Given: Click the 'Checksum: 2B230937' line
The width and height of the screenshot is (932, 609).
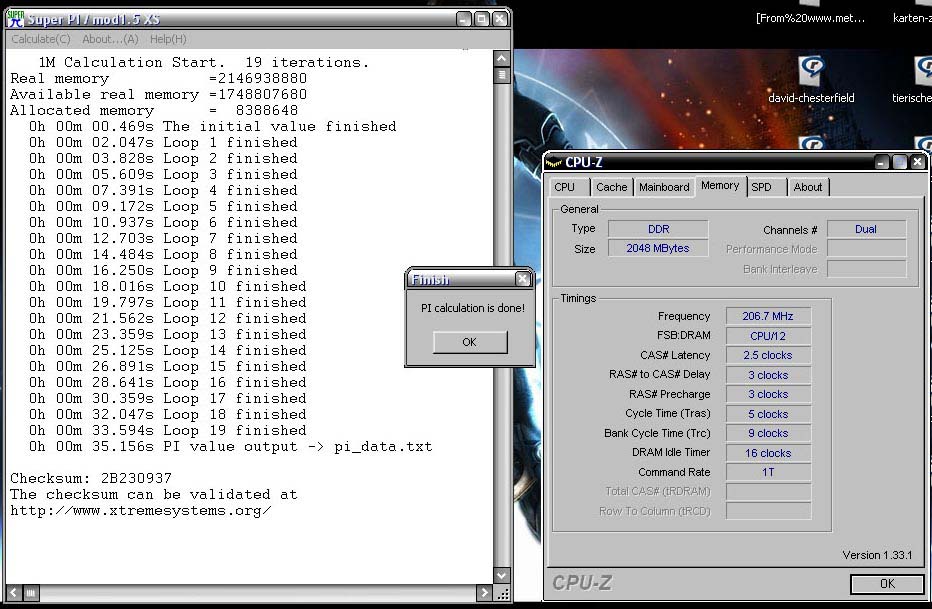Looking at the screenshot, I should [x=91, y=478].
